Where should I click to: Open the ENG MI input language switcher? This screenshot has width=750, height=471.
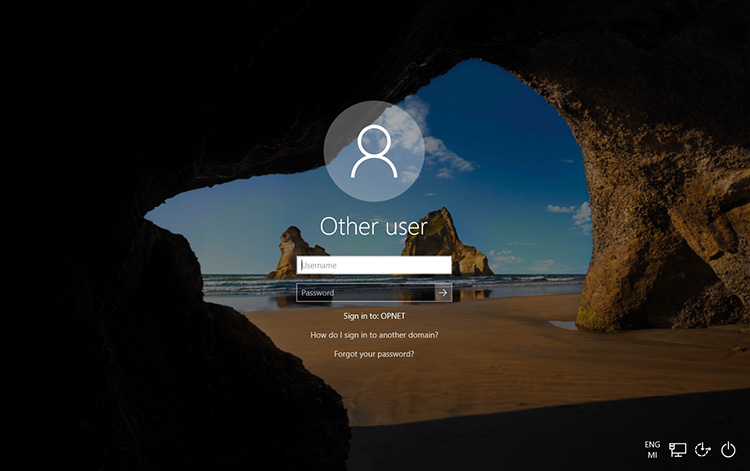(x=652, y=449)
